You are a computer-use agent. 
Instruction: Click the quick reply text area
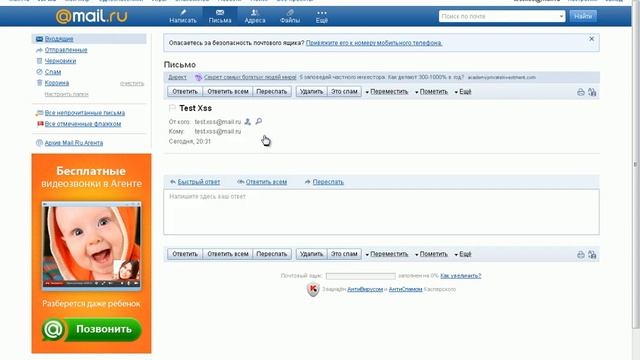point(381,212)
